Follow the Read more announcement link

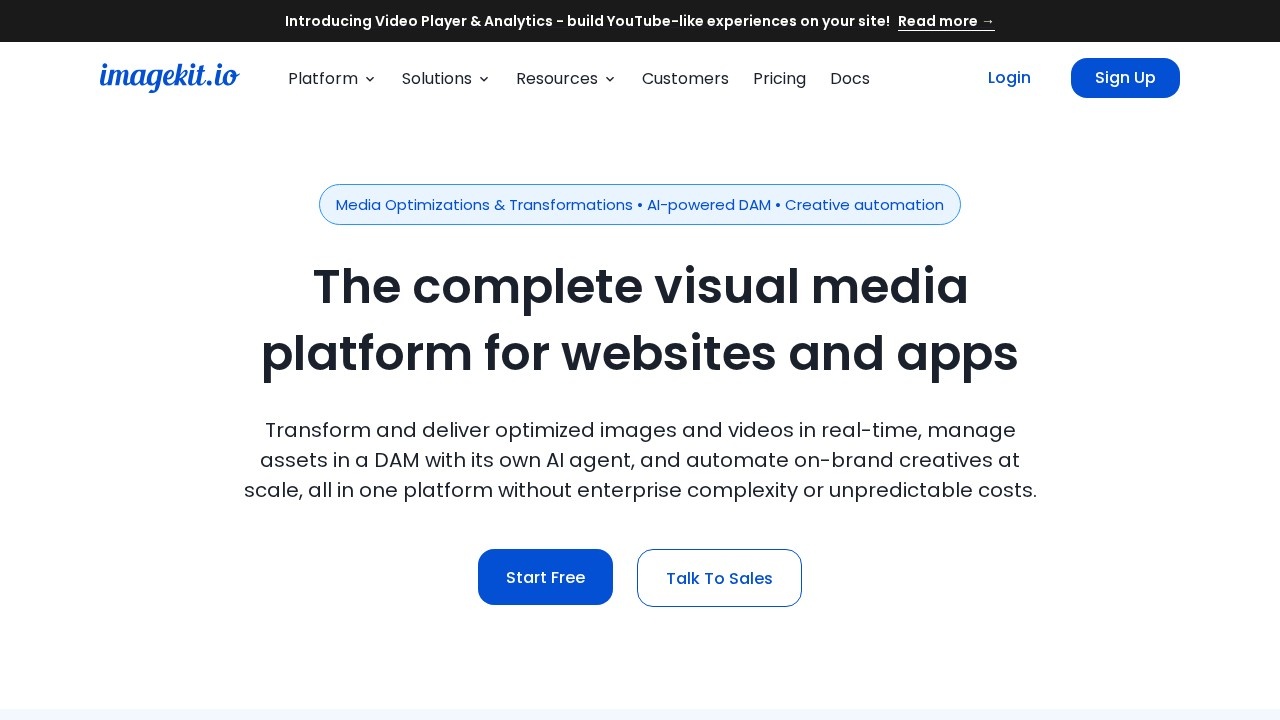tap(946, 21)
